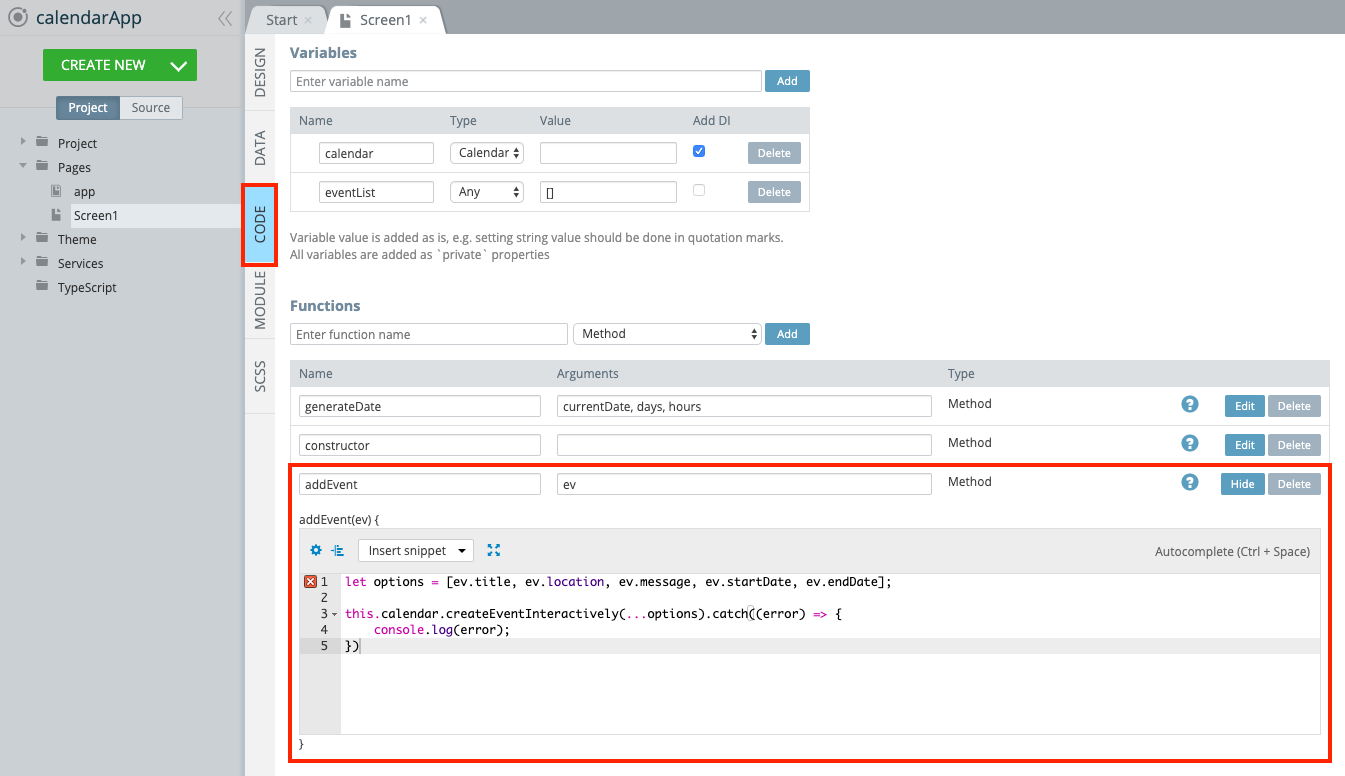Click the Pages folder icon

point(42,167)
